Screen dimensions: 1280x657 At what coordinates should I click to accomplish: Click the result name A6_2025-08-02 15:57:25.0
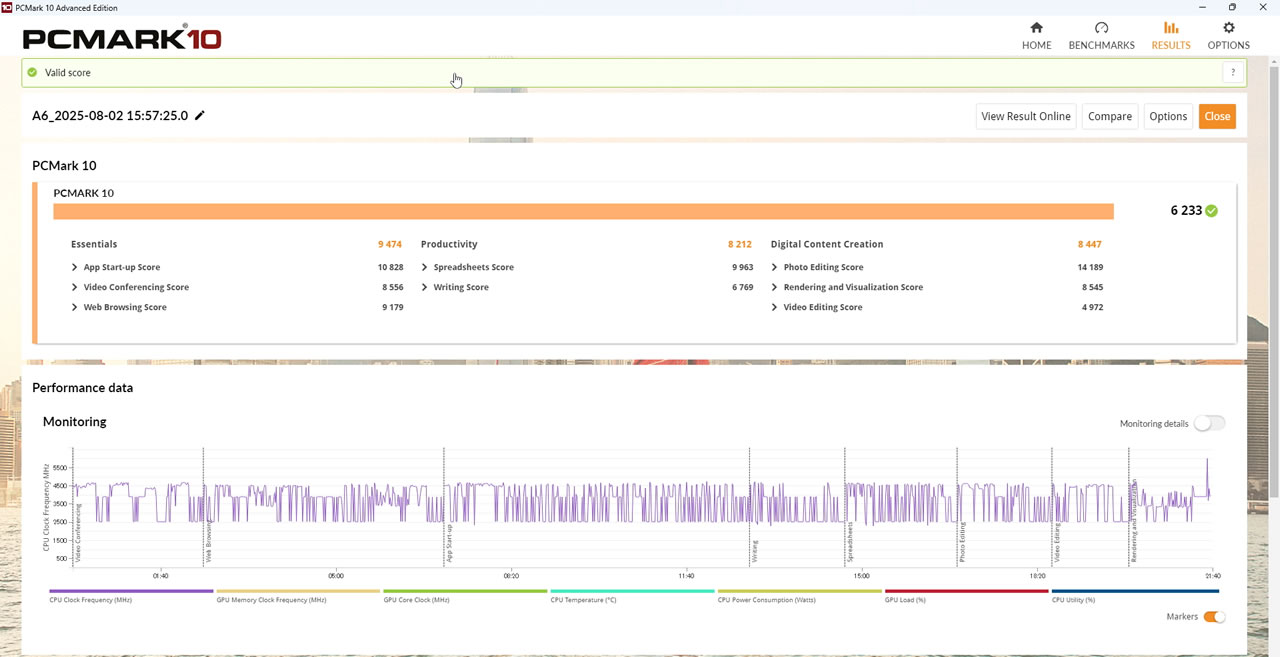coord(110,116)
